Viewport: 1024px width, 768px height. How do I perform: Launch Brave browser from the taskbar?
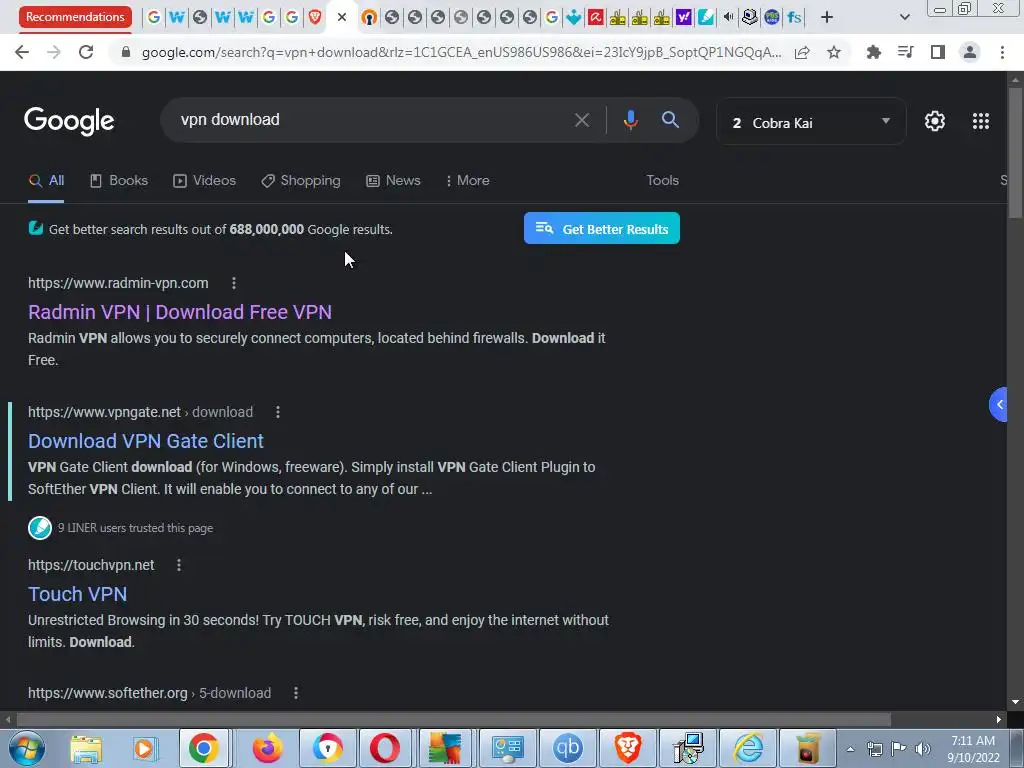[627, 748]
